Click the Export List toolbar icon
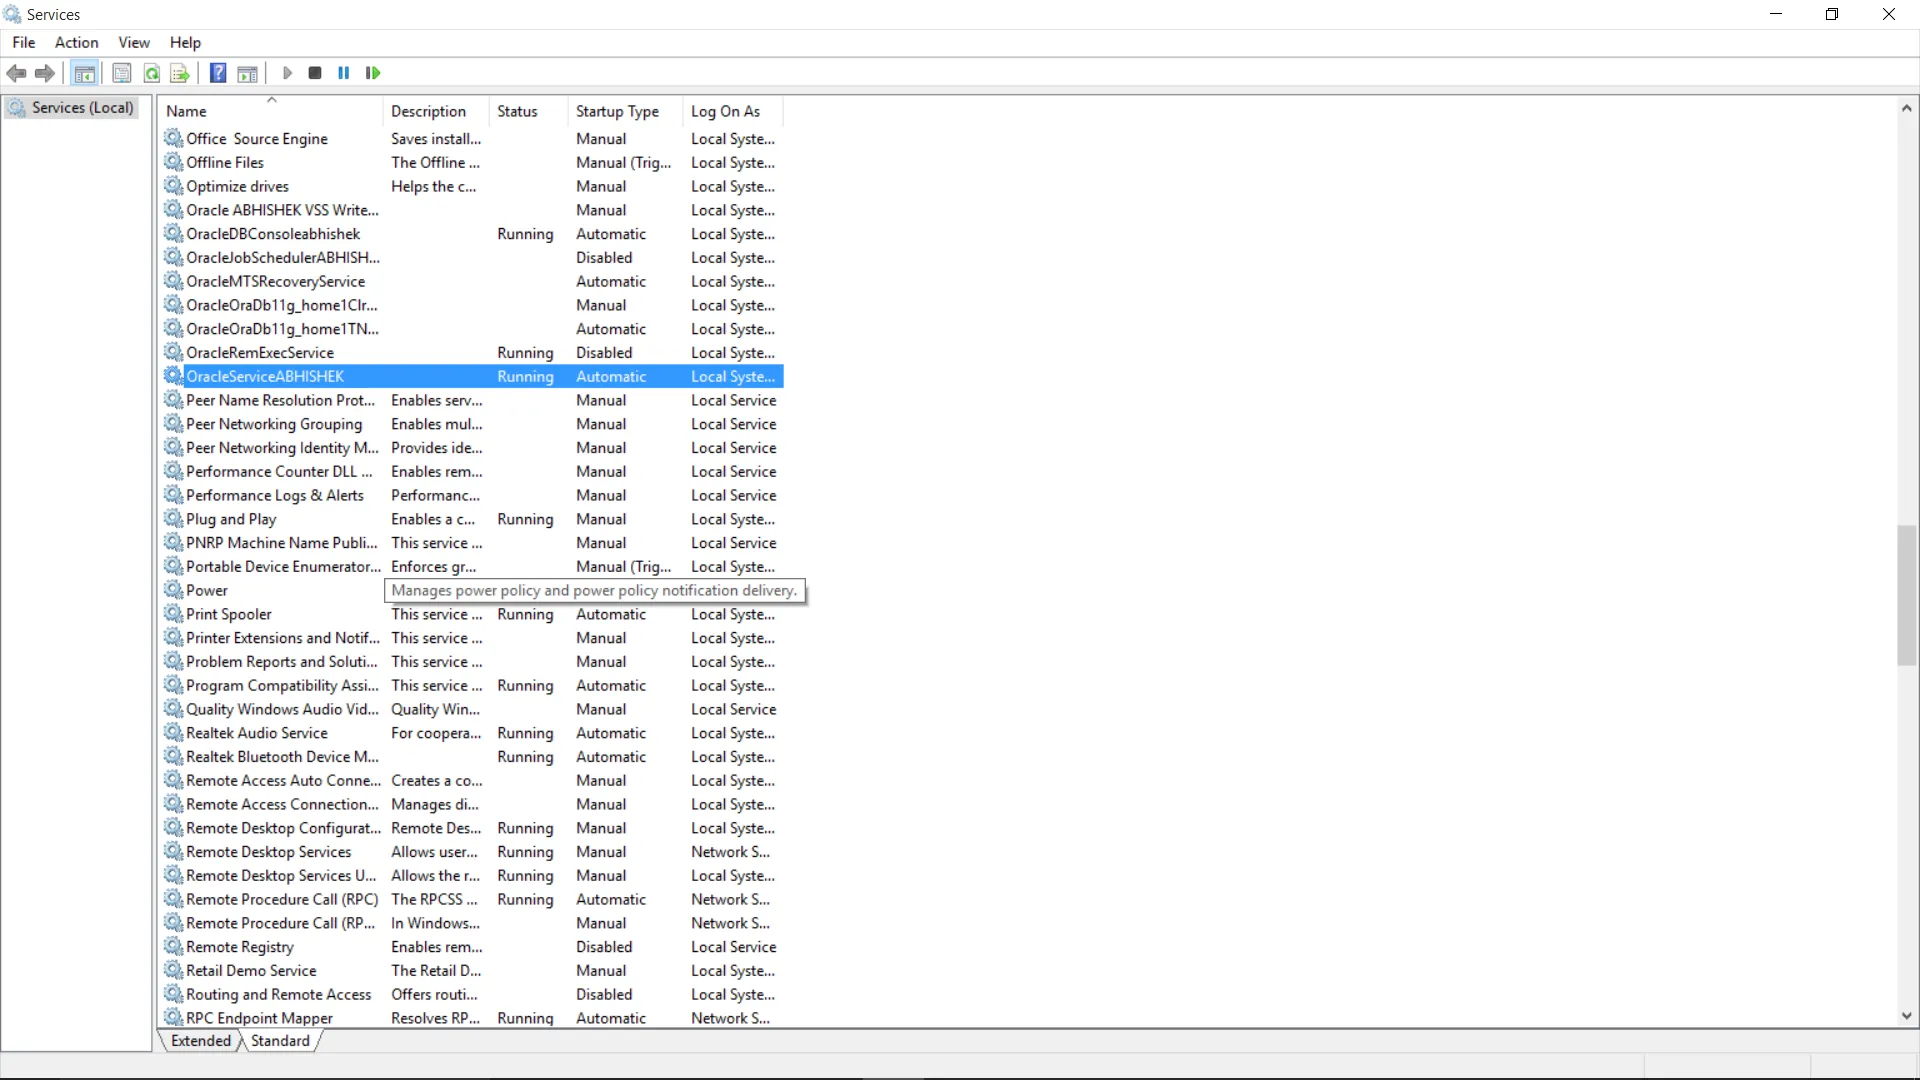The height and width of the screenshot is (1080, 1920). [x=180, y=73]
